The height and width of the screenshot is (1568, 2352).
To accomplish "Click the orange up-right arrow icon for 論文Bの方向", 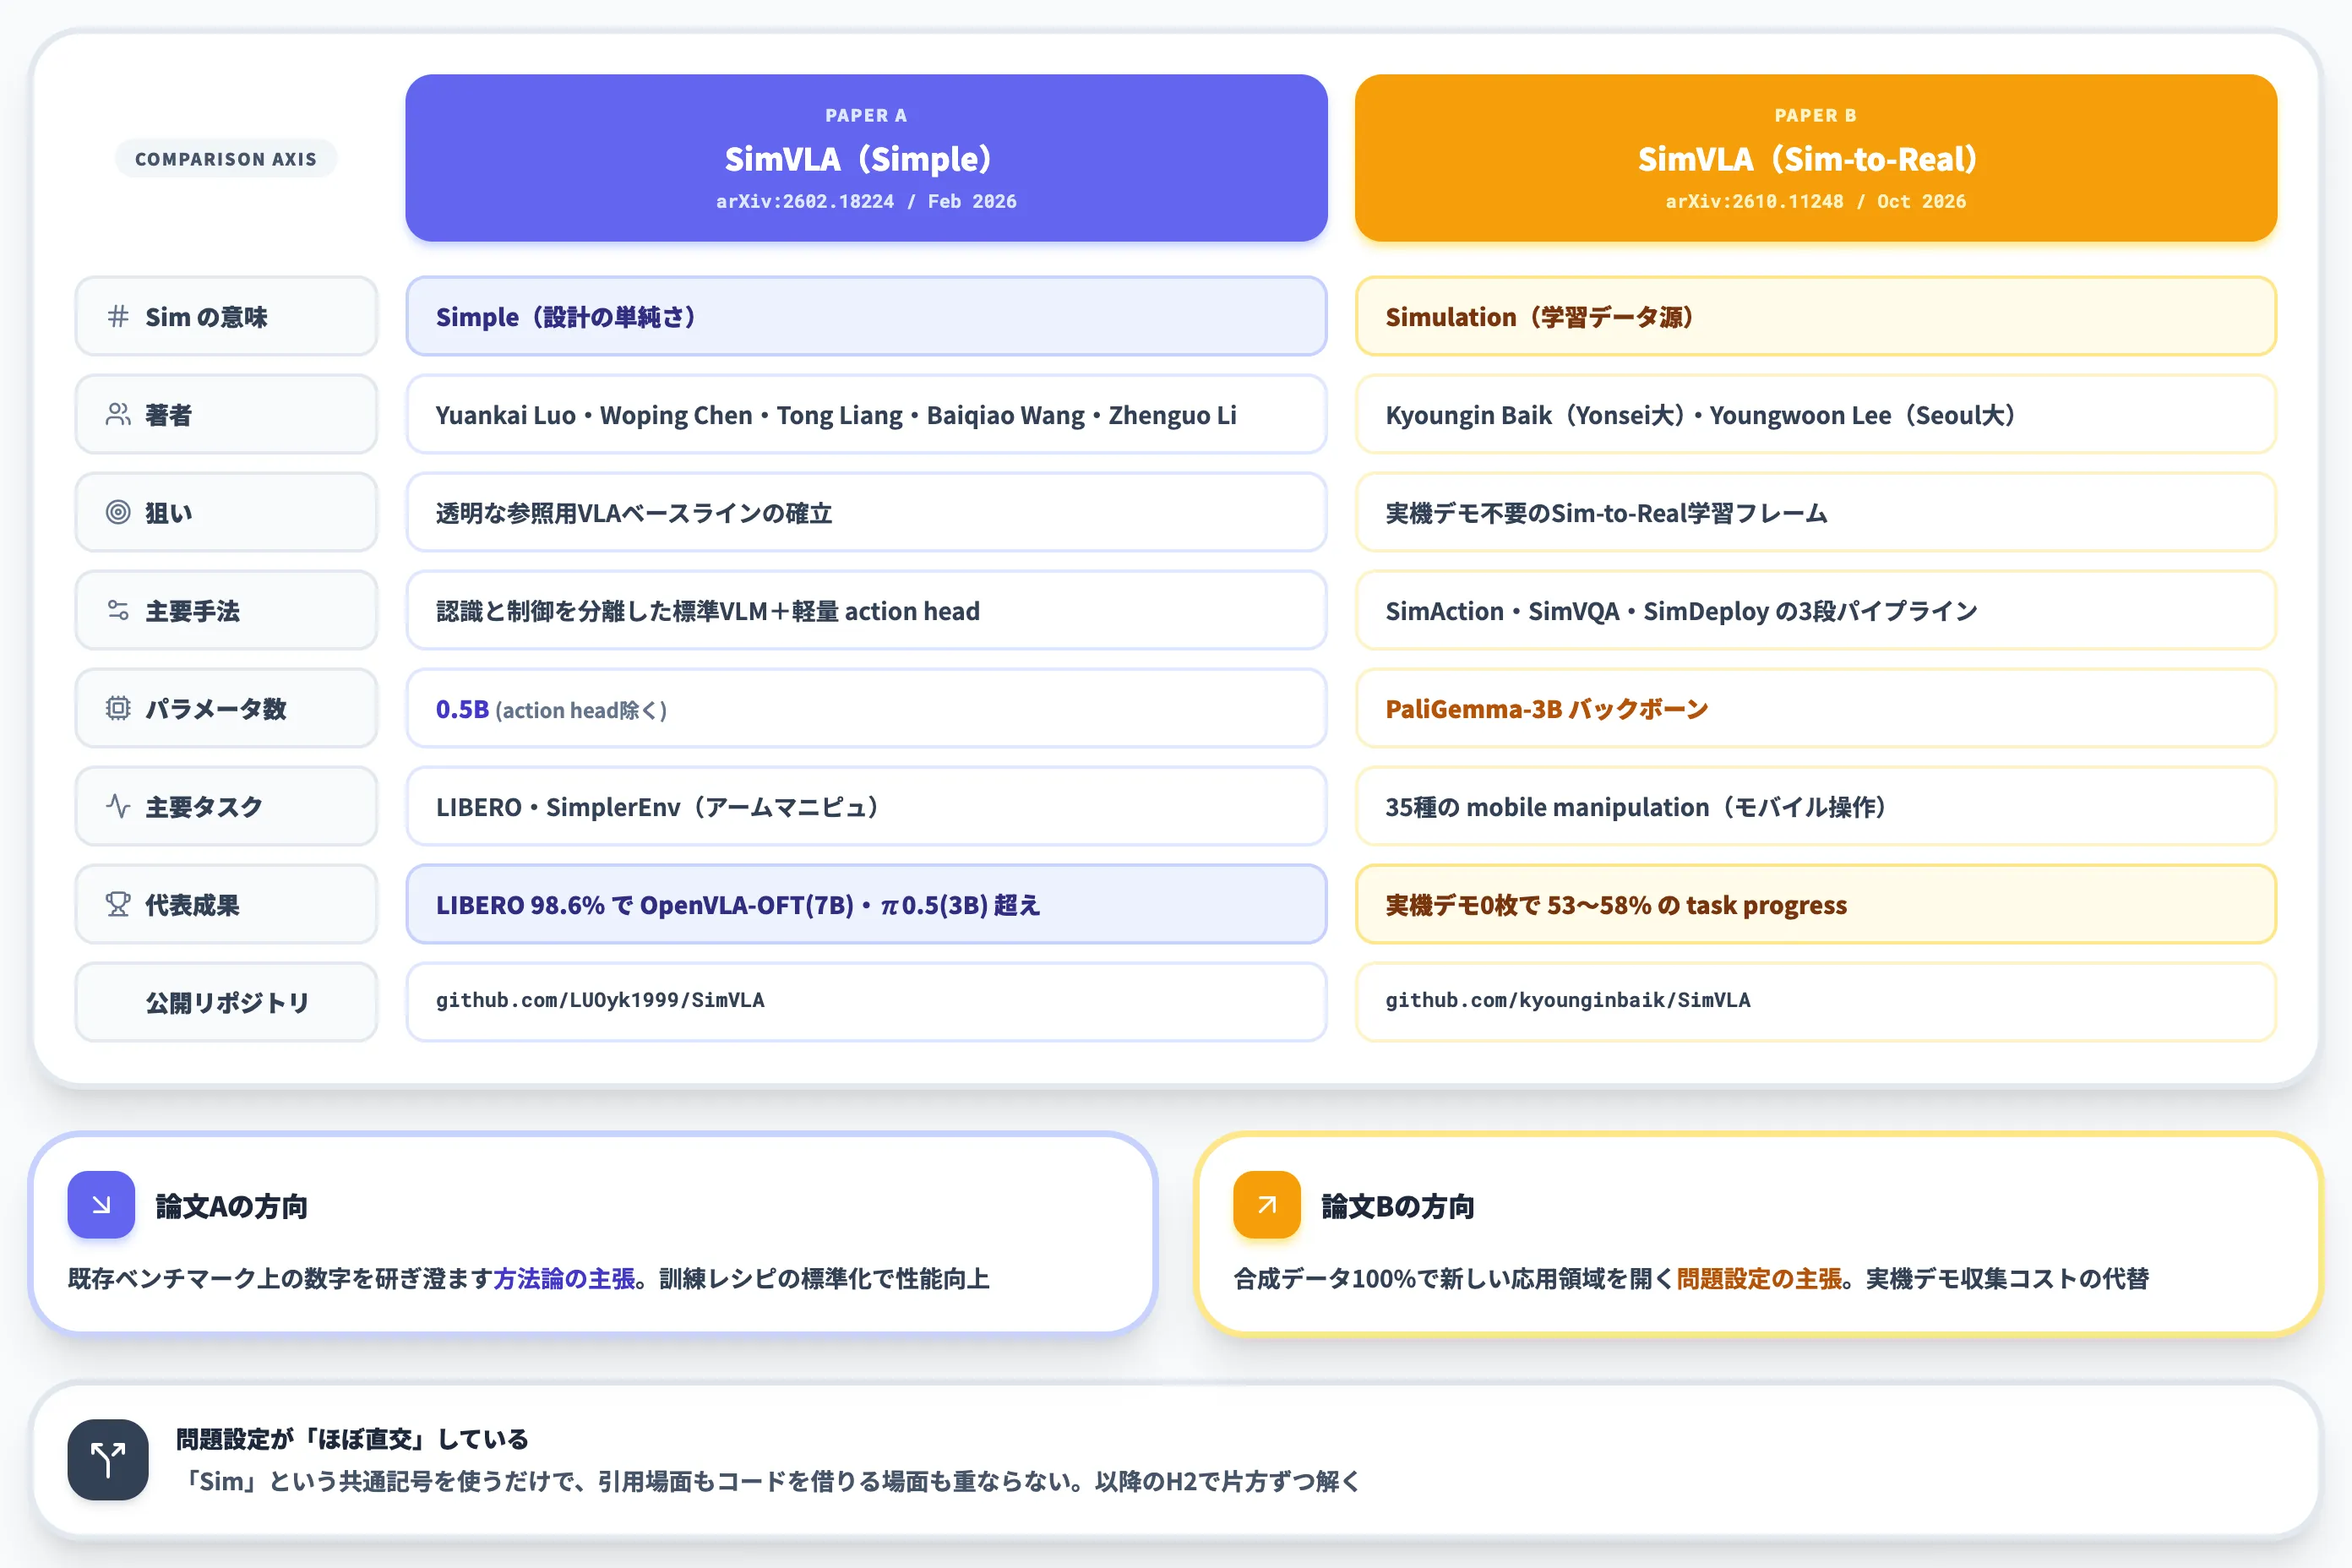I will point(1267,1204).
